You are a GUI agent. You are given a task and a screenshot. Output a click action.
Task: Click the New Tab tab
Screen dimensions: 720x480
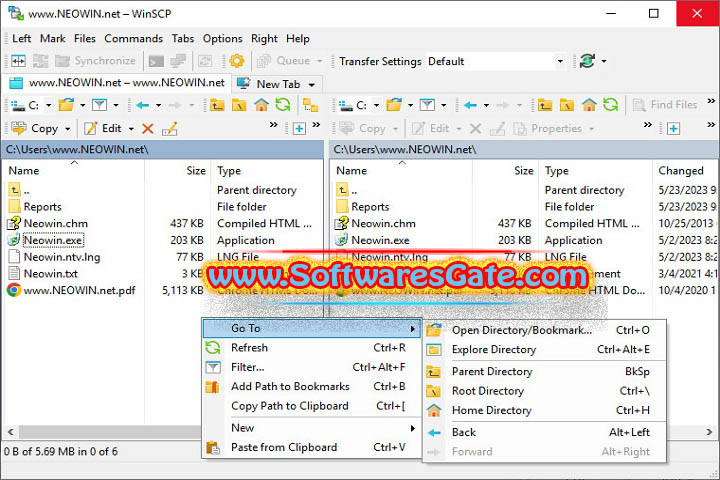[277, 84]
